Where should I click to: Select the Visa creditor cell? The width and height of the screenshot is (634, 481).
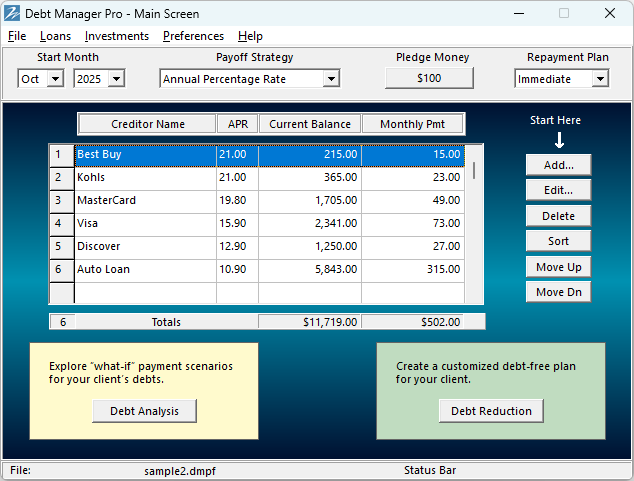pyautogui.click(x=146, y=225)
